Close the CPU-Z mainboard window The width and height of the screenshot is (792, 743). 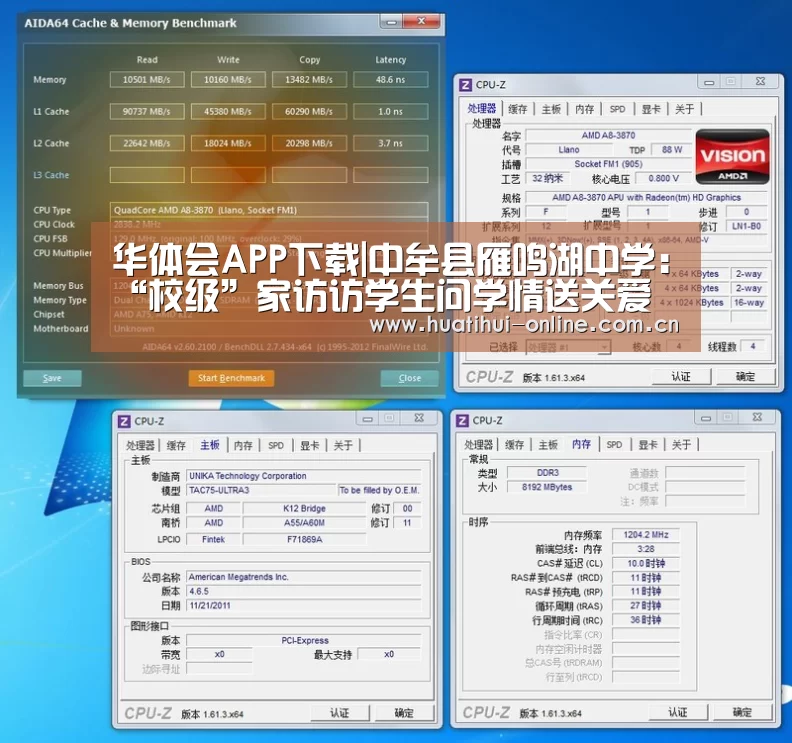tap(419, 418)
